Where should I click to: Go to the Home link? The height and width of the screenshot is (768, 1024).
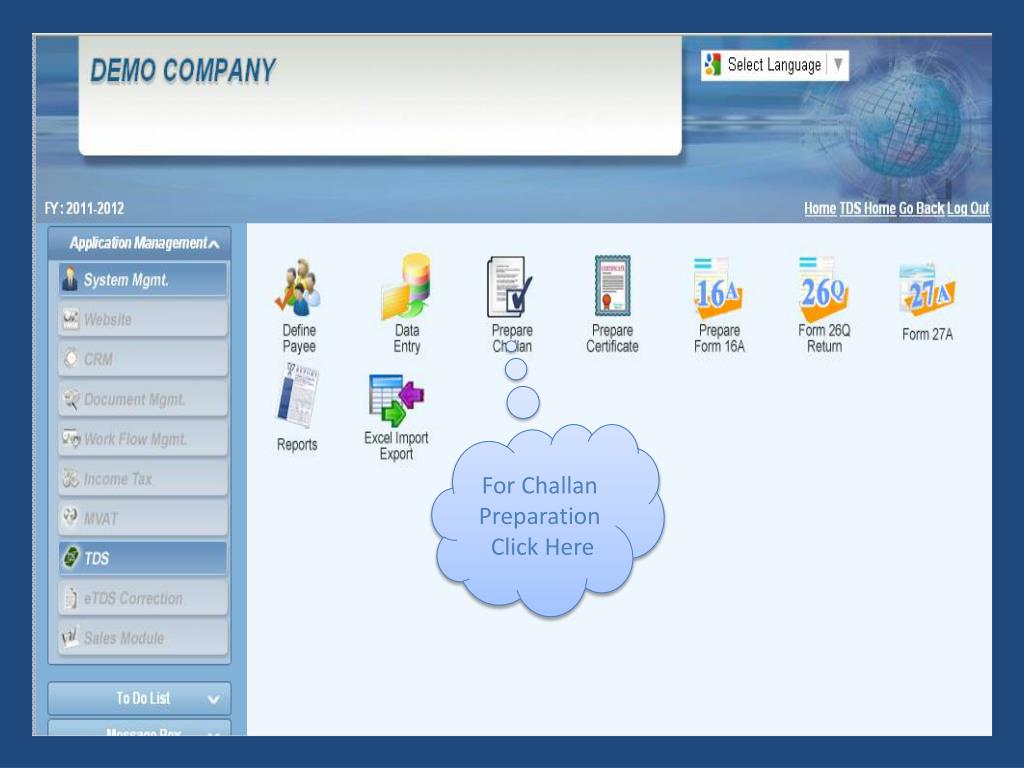820,208
